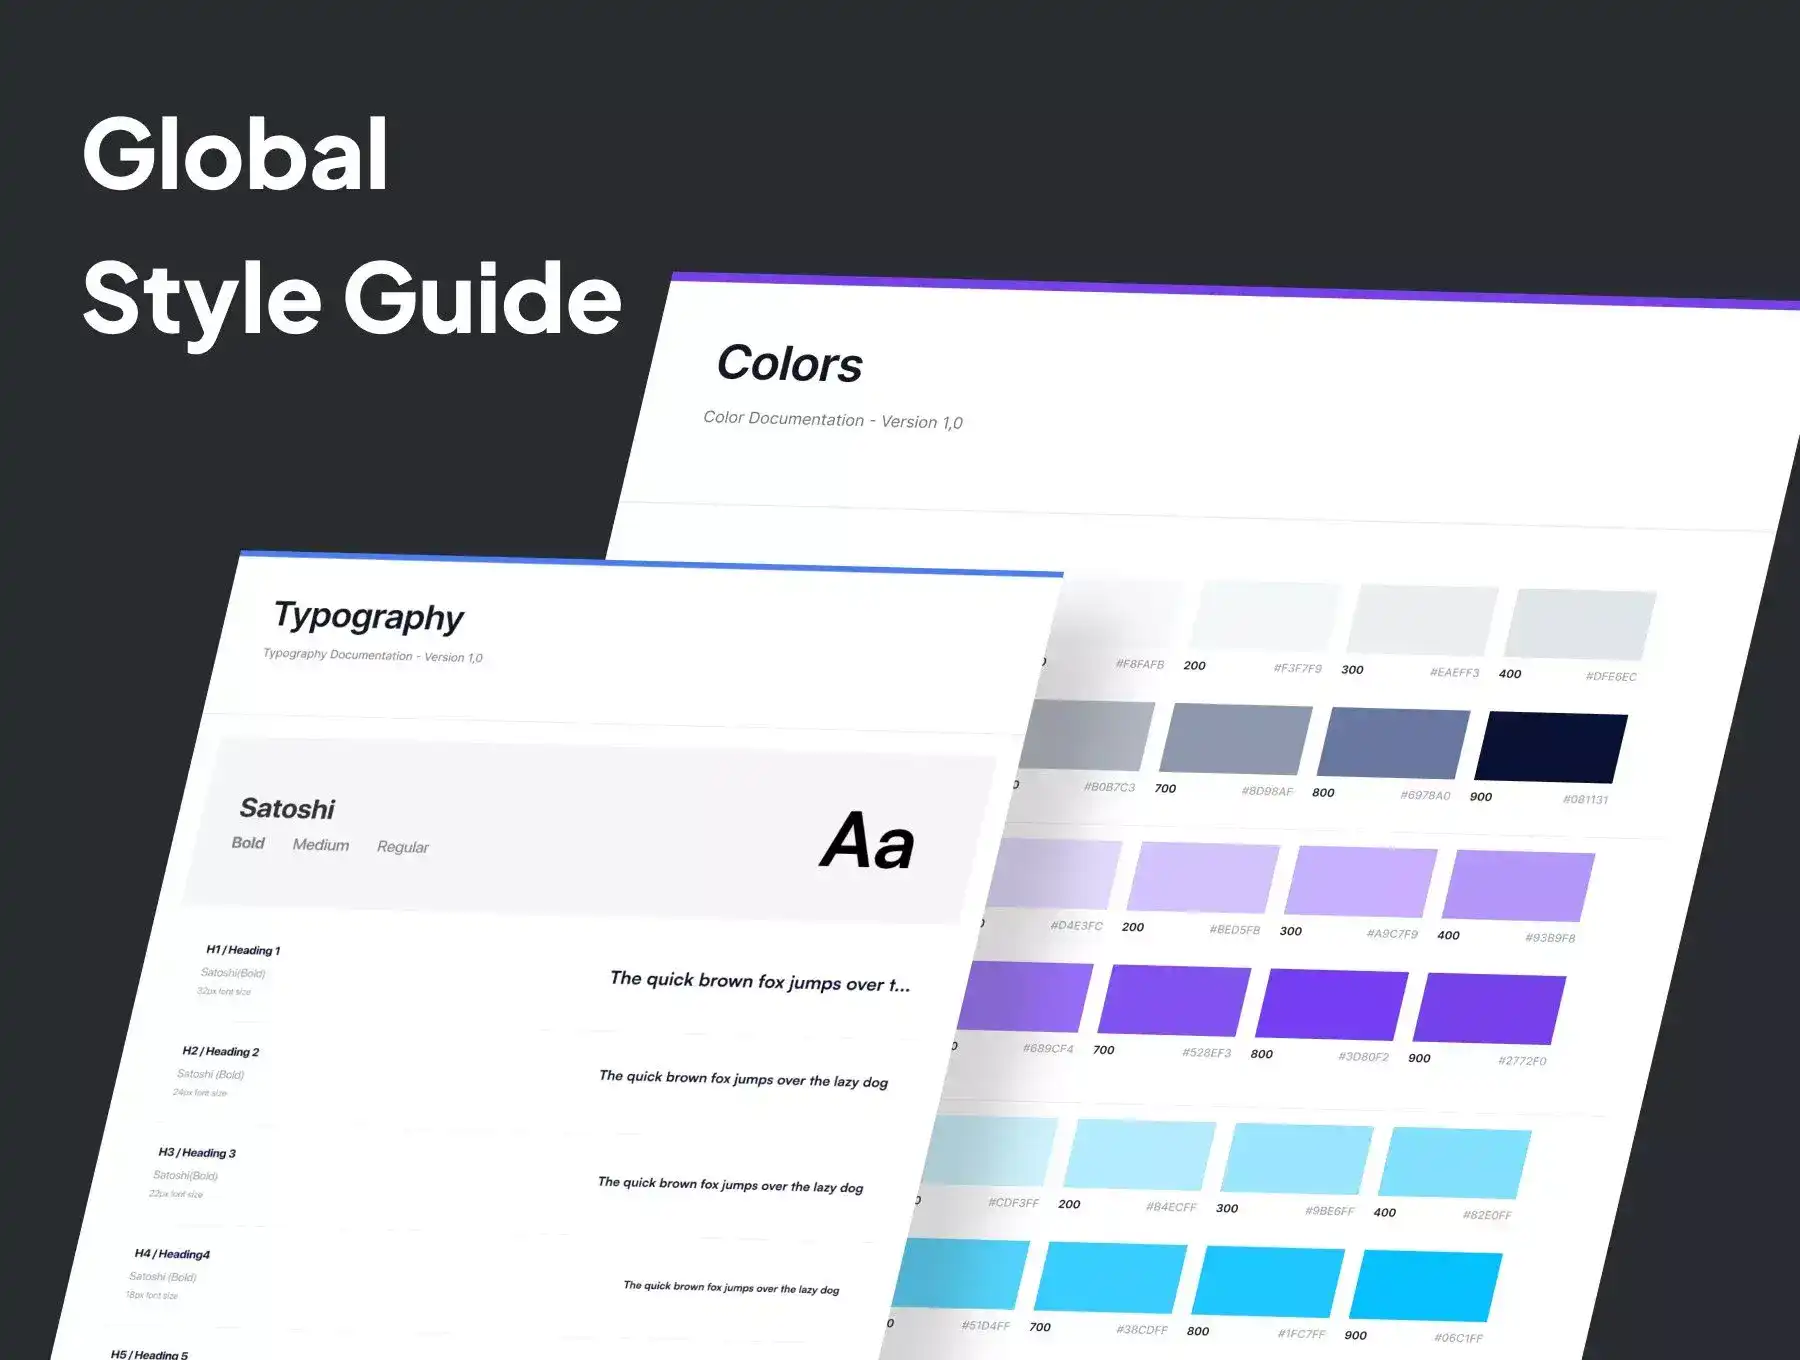The width and height of the screenshot is (1800, 1360).
Task: Choose the purple 900 swatch #2772F0
Action: point(1488,1008)
